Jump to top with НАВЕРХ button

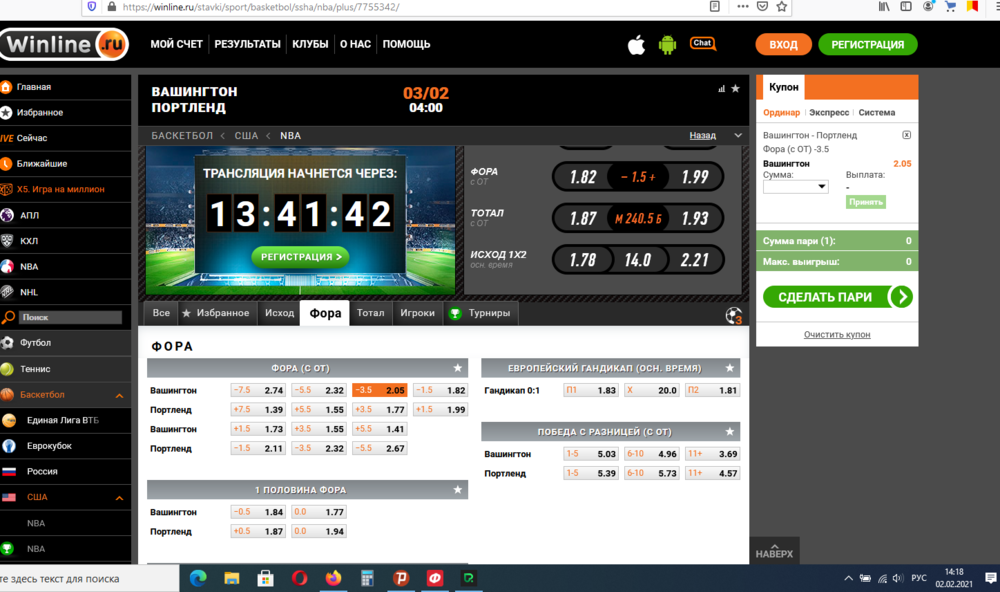coord(774,551)
